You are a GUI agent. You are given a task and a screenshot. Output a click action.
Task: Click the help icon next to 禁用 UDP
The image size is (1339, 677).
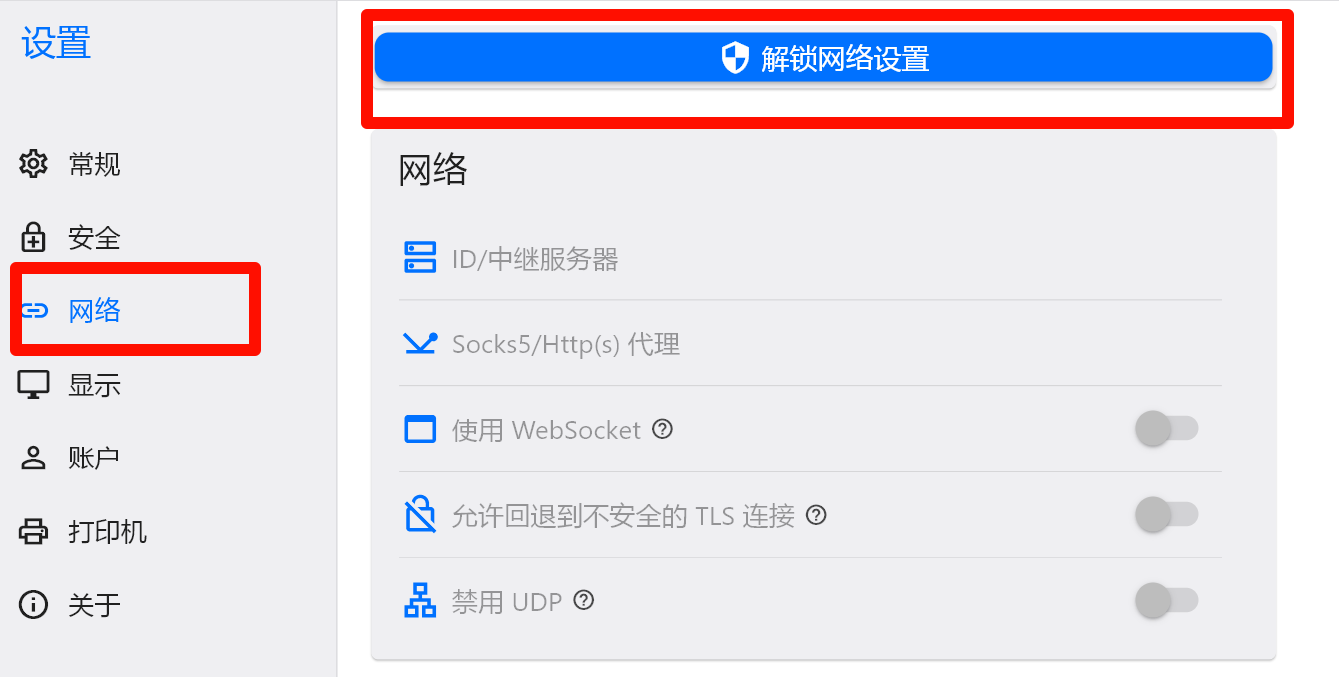[x=584, y=601]
